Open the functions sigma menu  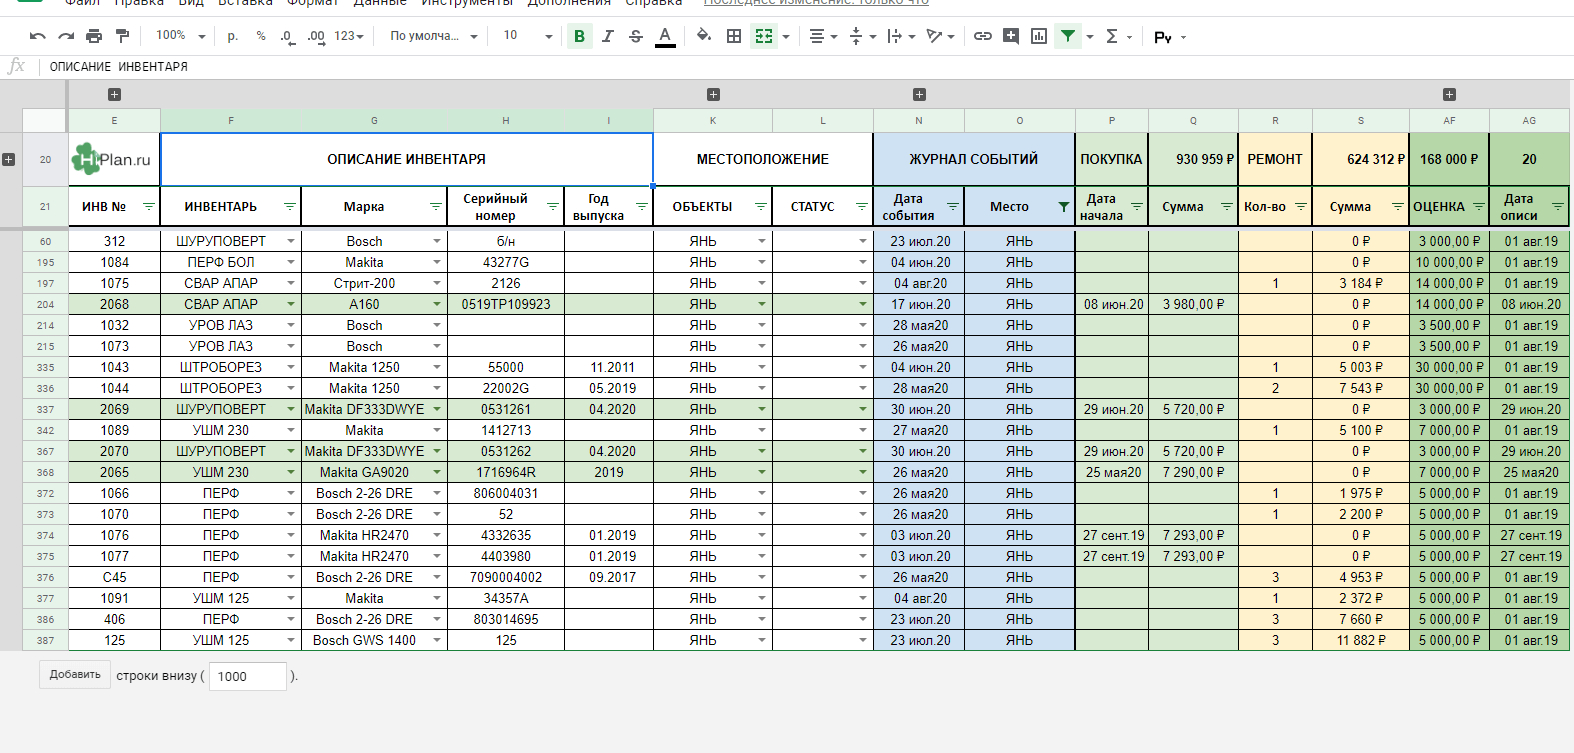tap(1118, 36)
